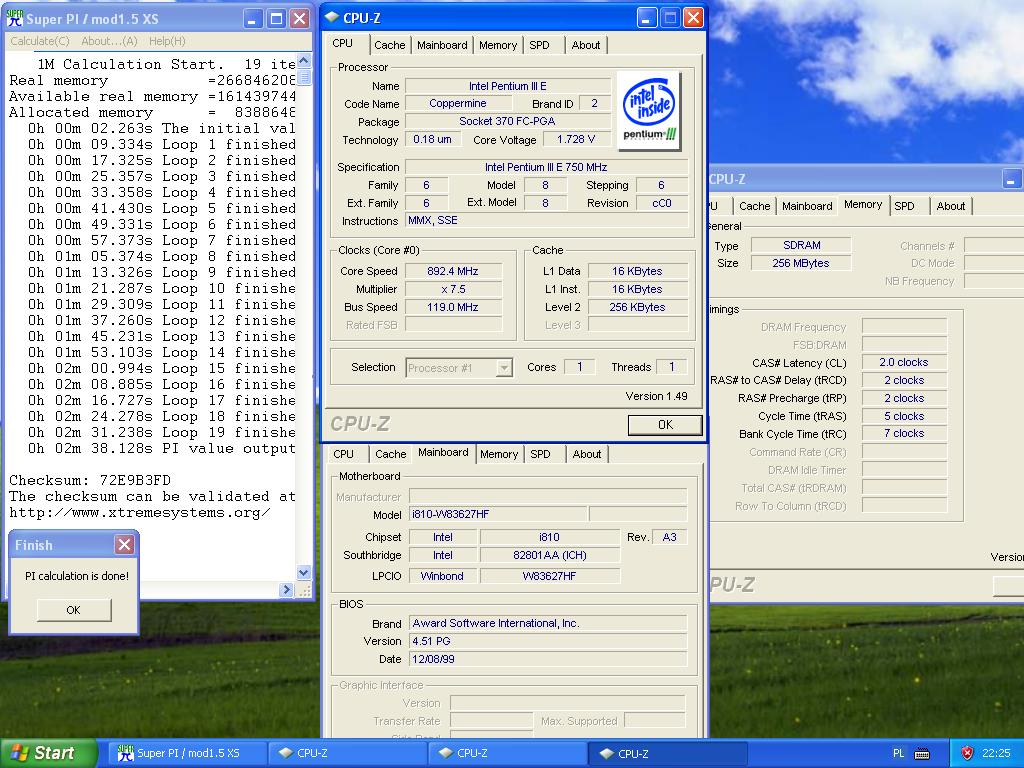
Task: Open the About...(A) menu in Super PI
Action: coord(109,41)
